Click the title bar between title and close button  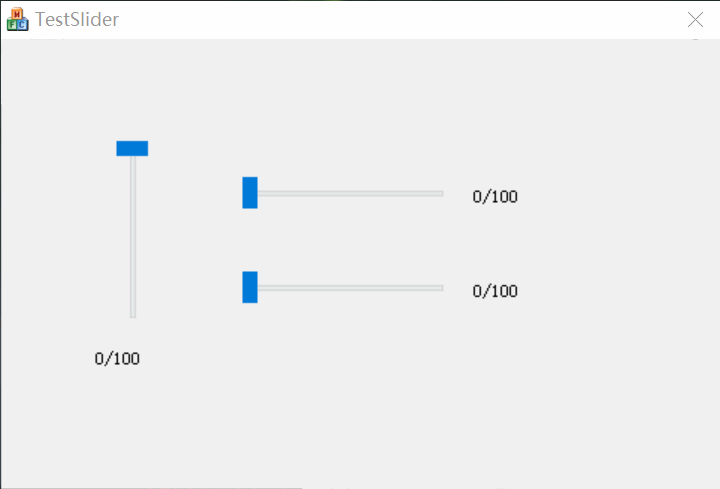(x=400, y=19)
